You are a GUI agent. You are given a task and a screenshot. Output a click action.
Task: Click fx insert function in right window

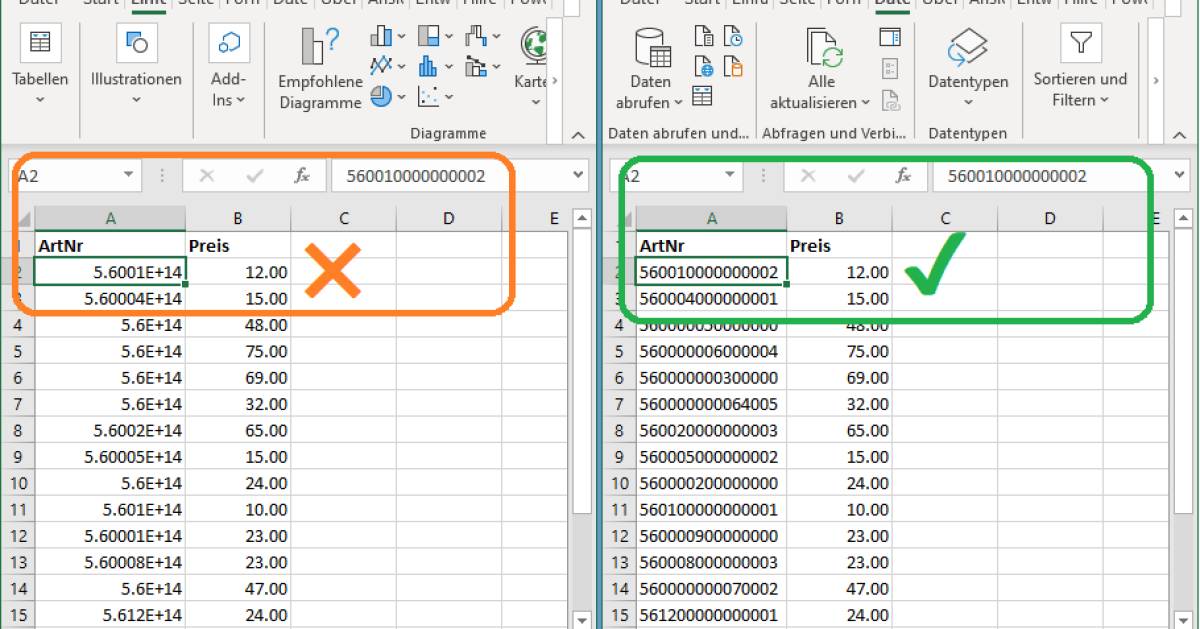coord(903,176)
